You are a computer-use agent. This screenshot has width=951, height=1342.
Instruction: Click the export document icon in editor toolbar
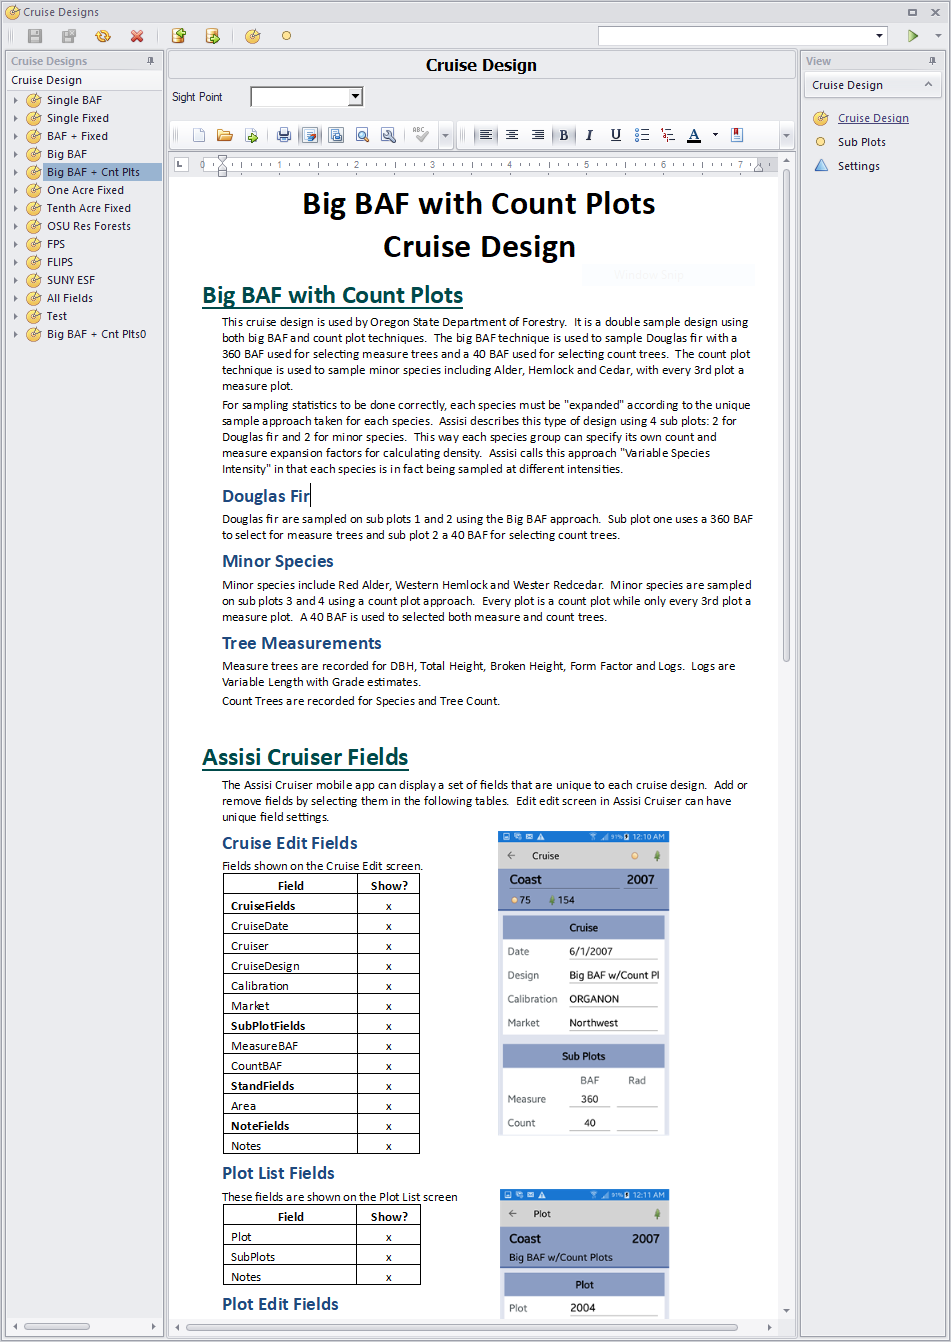click(251, 135)
